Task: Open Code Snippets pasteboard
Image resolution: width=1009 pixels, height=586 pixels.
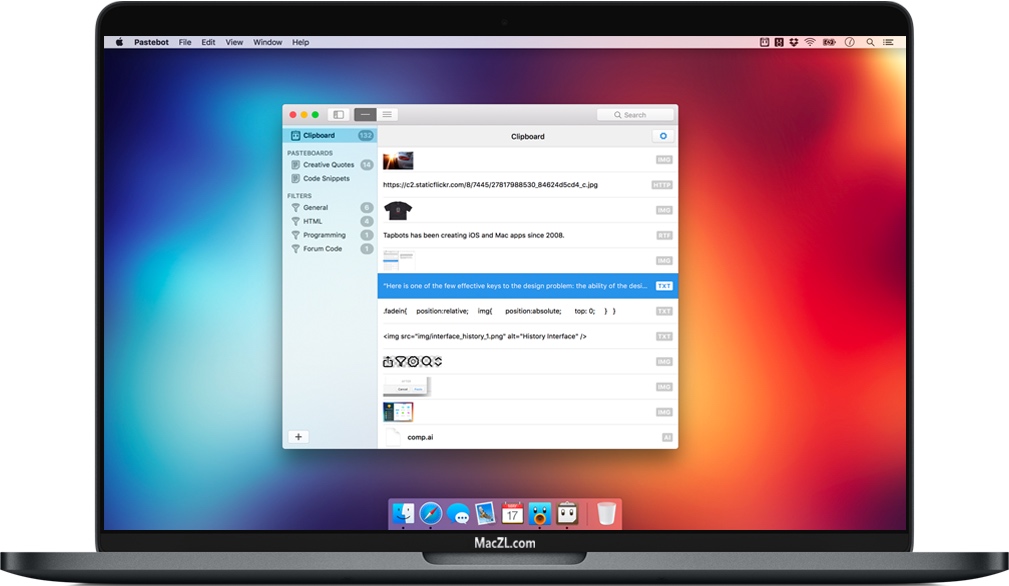Action: point(330,178)
